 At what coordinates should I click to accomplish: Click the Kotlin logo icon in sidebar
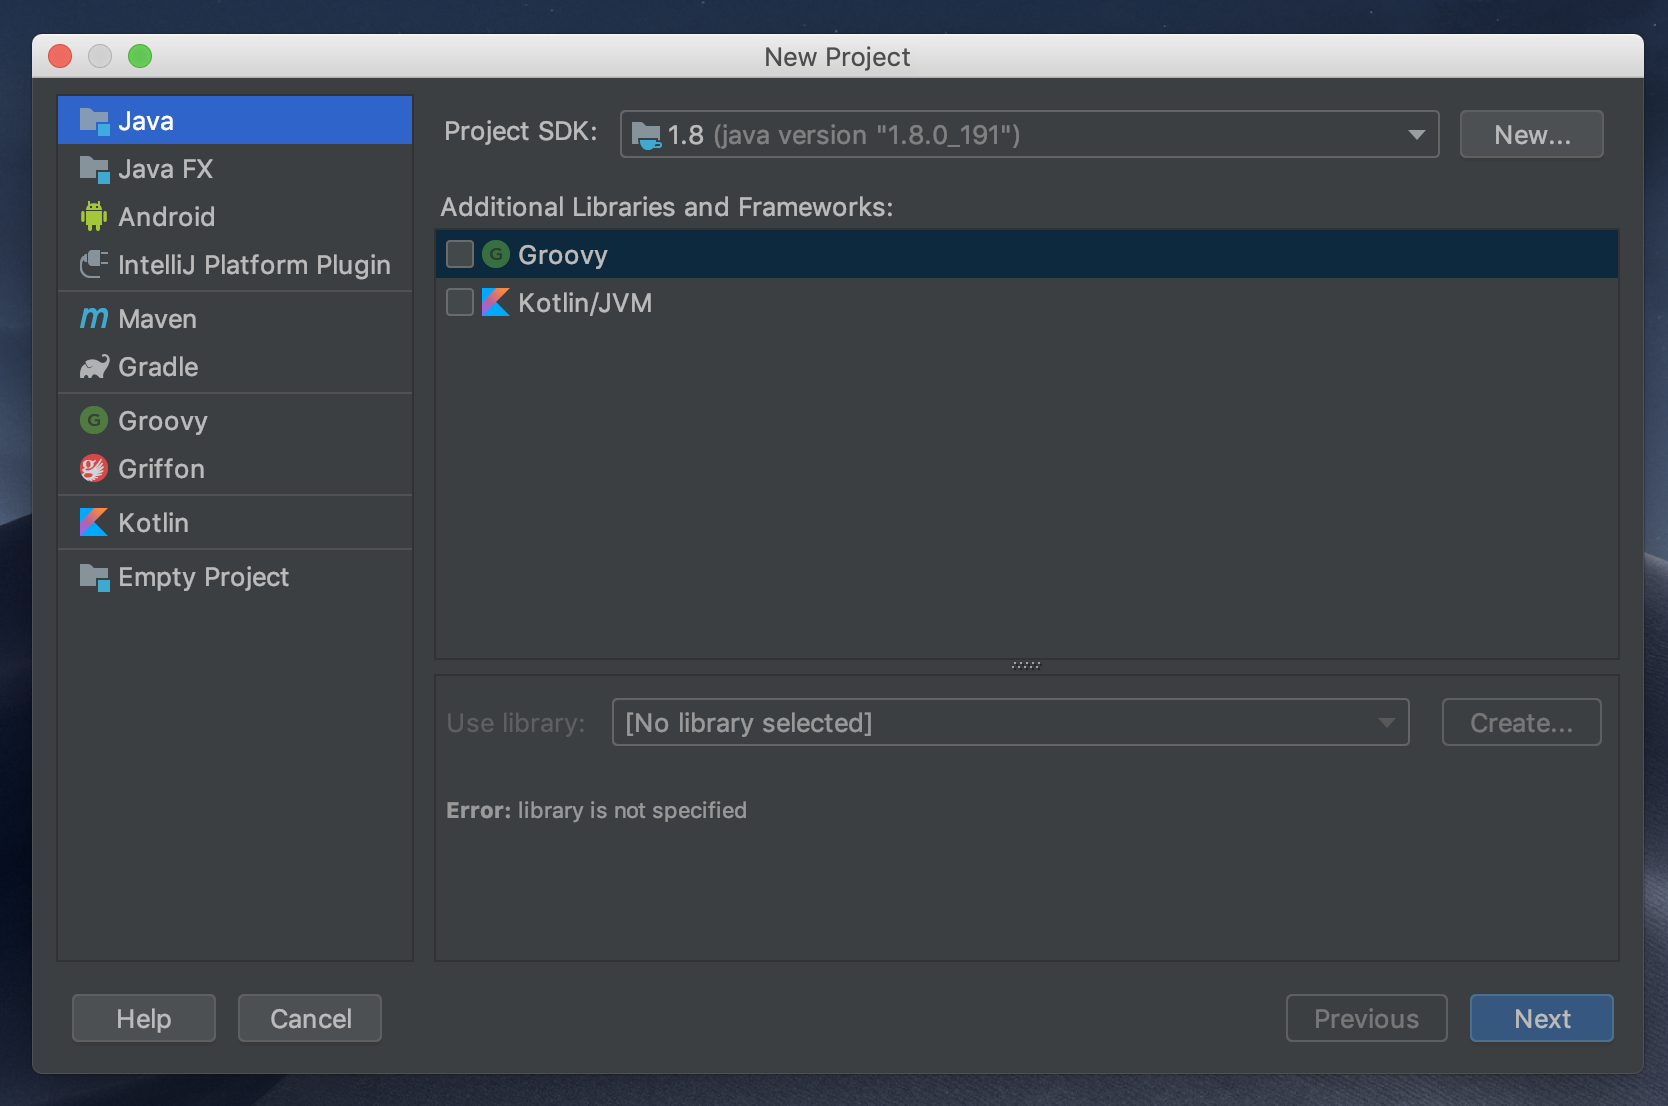click(x=94, y=522)
